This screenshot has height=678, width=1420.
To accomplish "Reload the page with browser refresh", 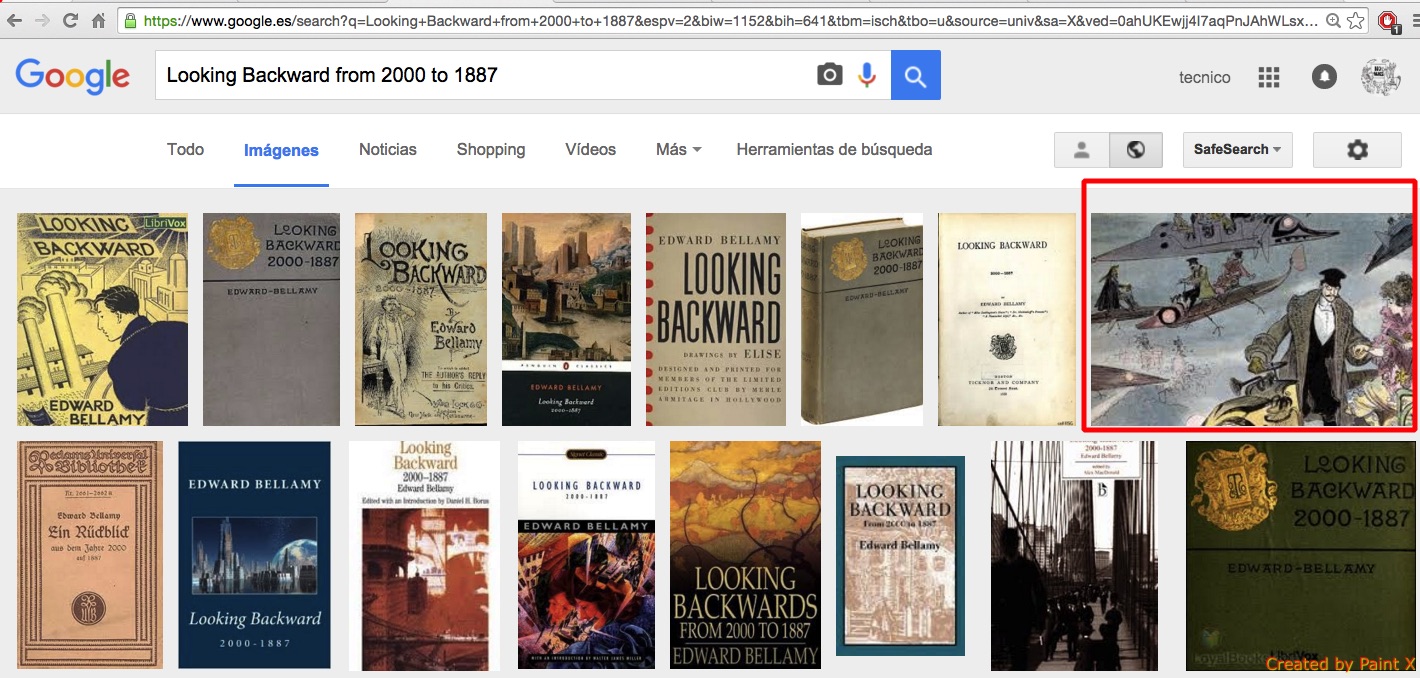I will point(70,20).
